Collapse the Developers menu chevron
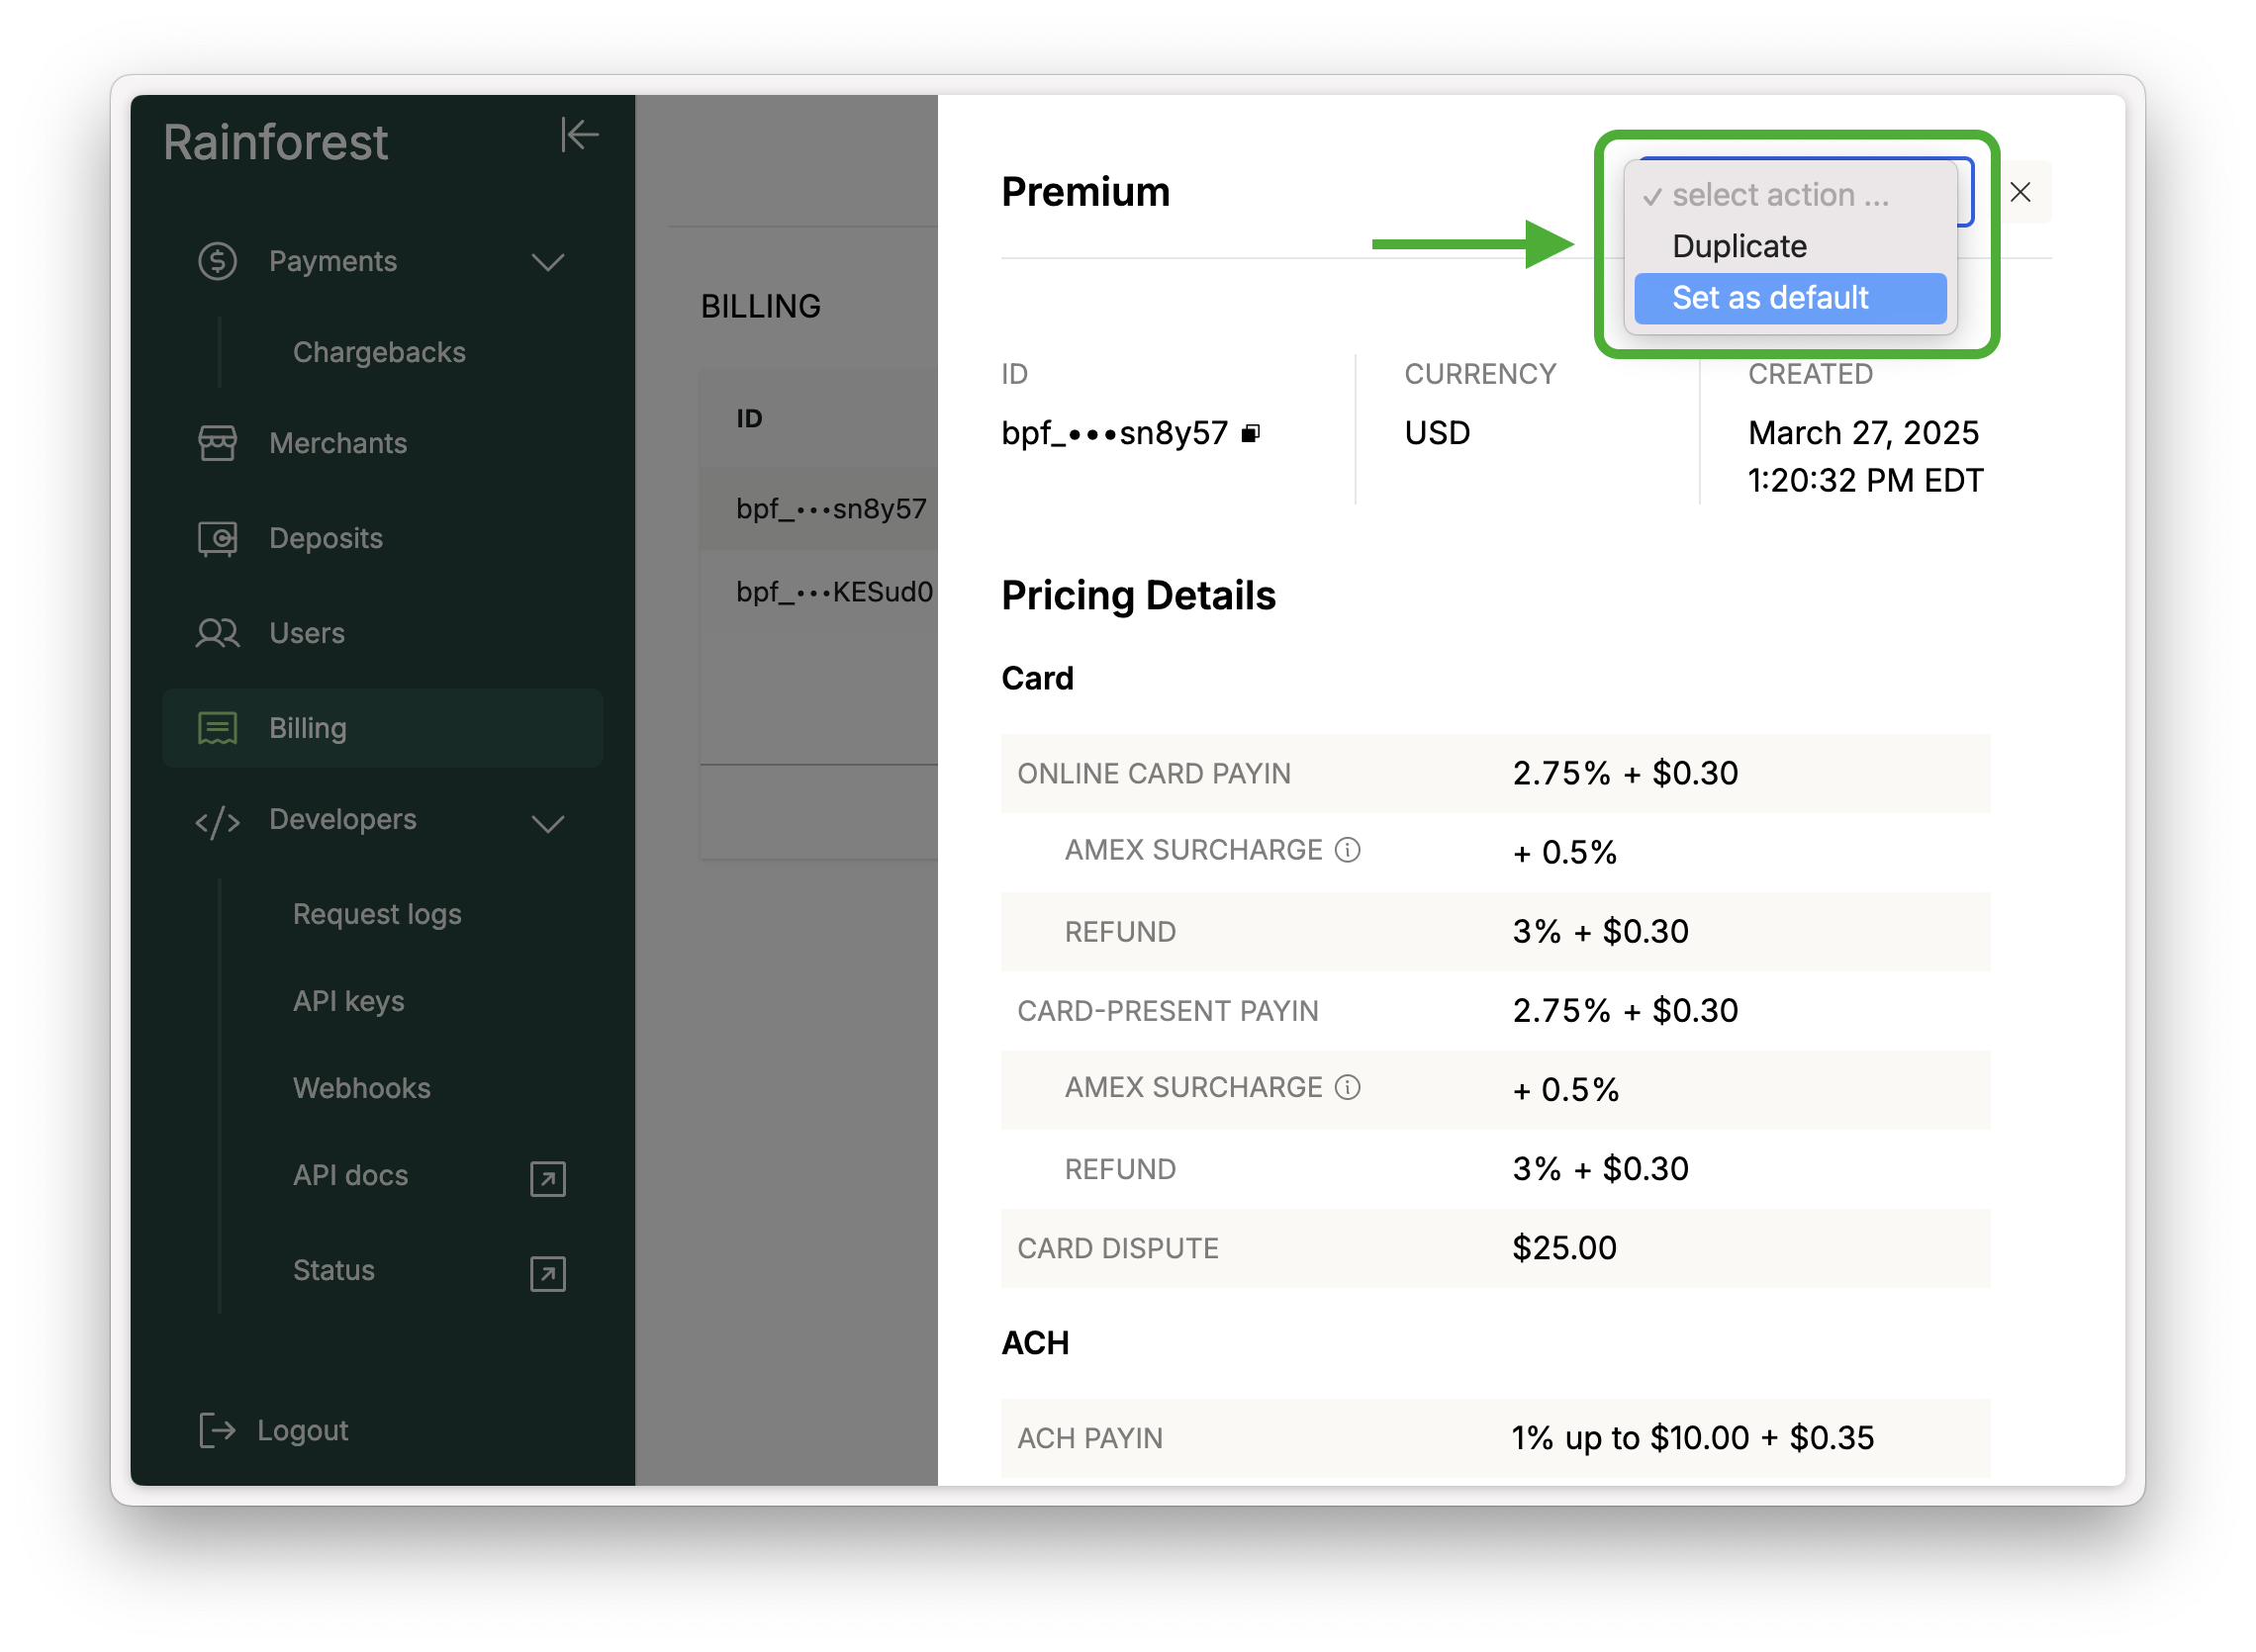This screenshot has width=2256, height=1652. 547,824
